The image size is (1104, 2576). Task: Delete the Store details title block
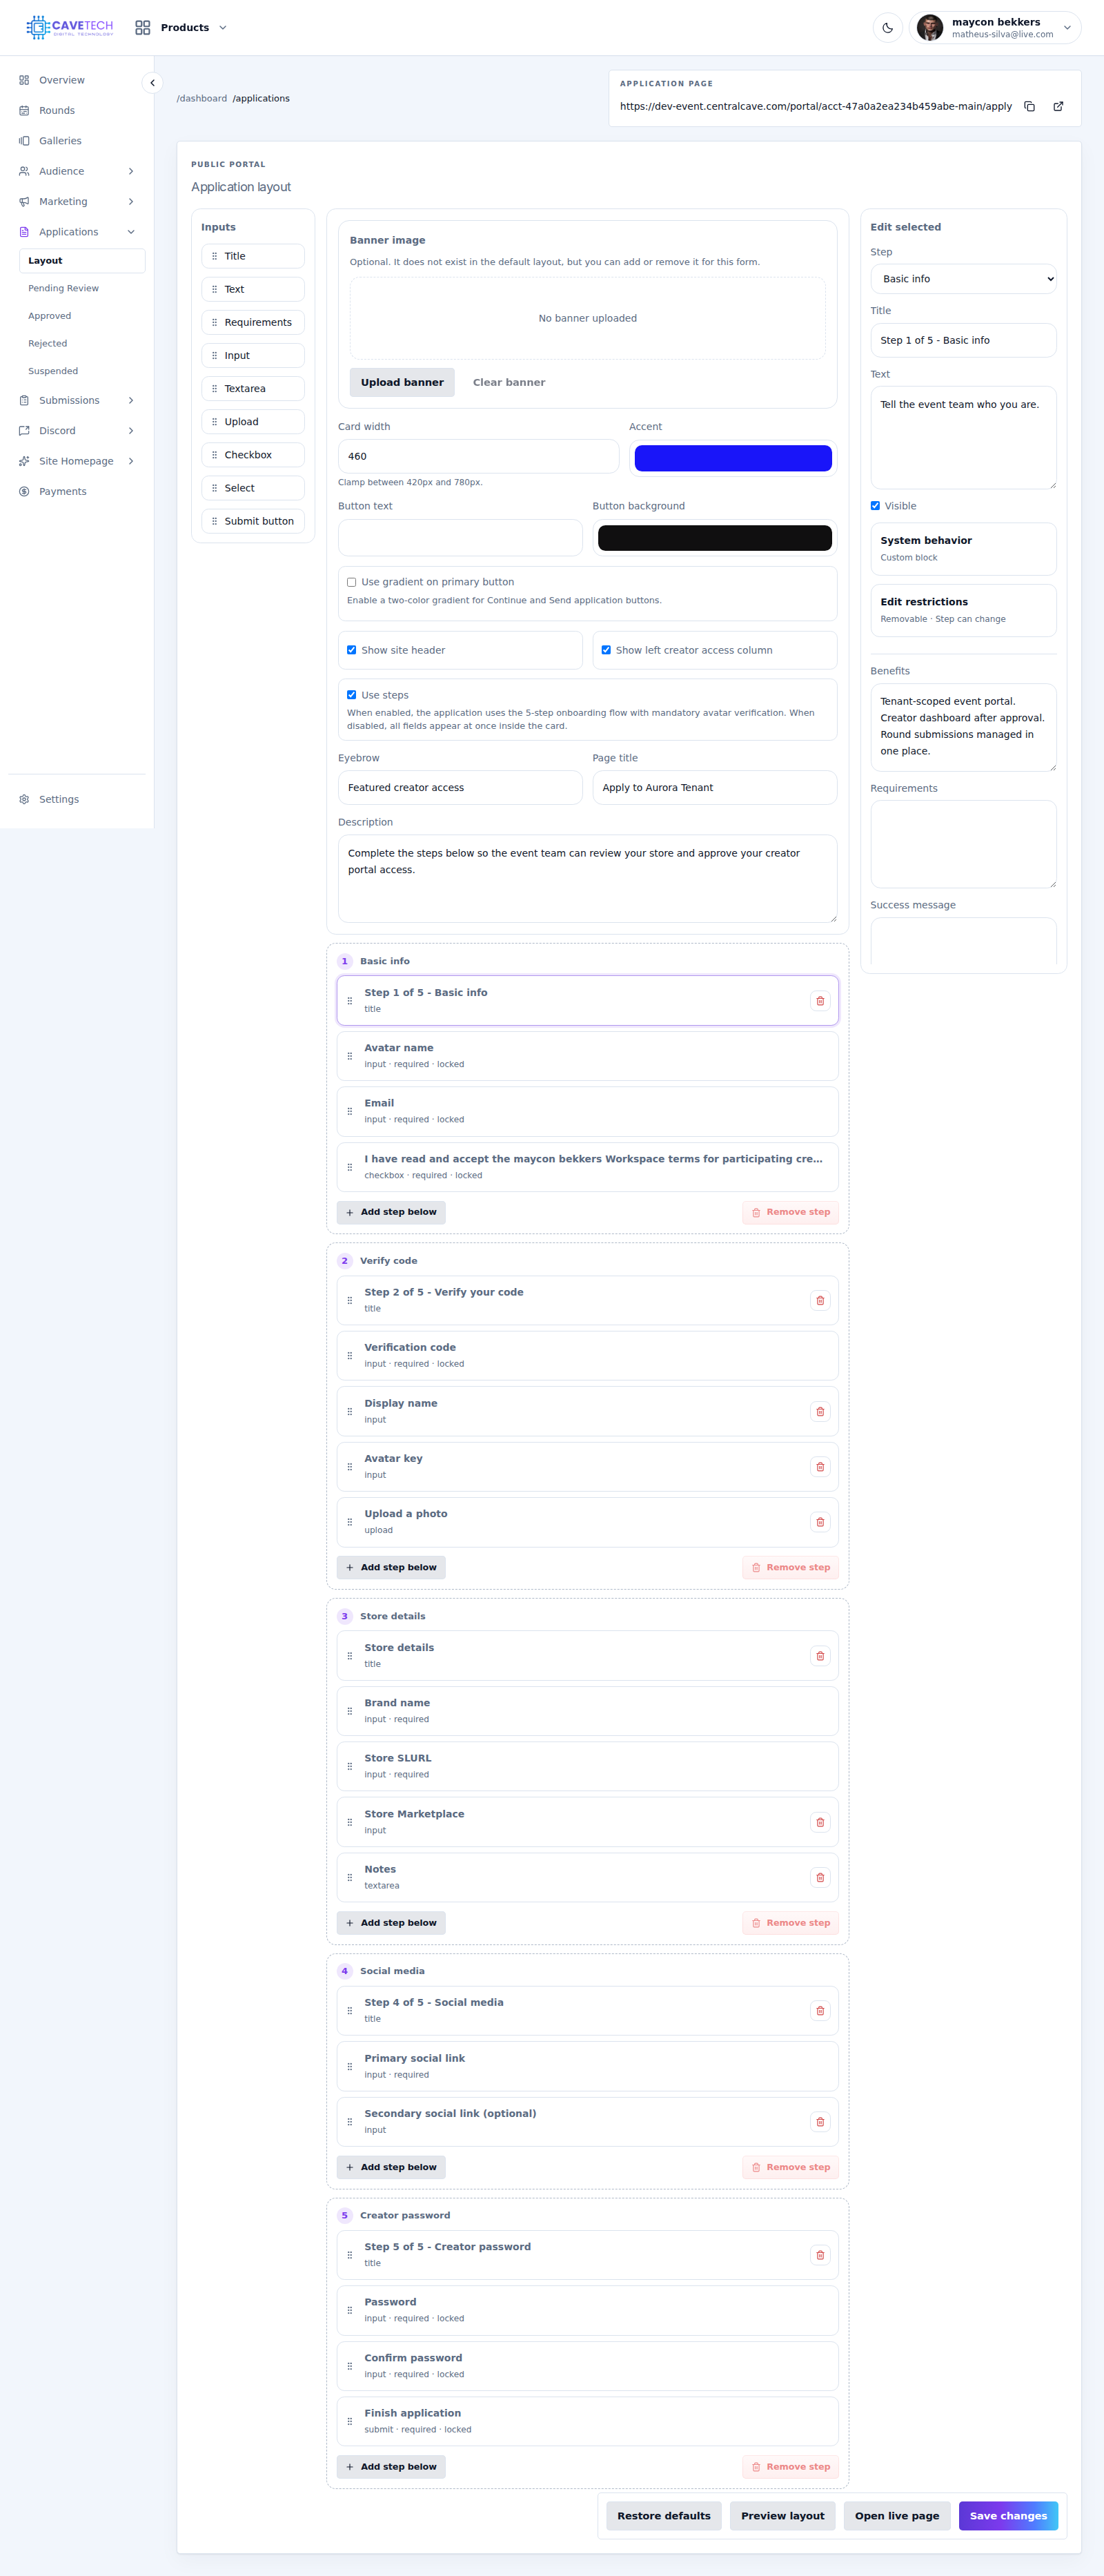click(x=820, y=1656)
